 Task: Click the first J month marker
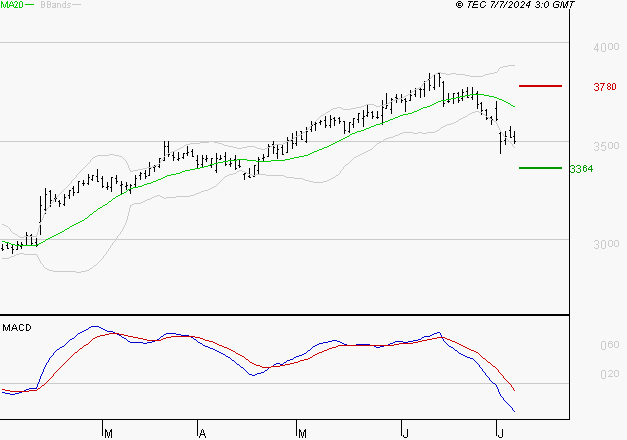point(405,434)
